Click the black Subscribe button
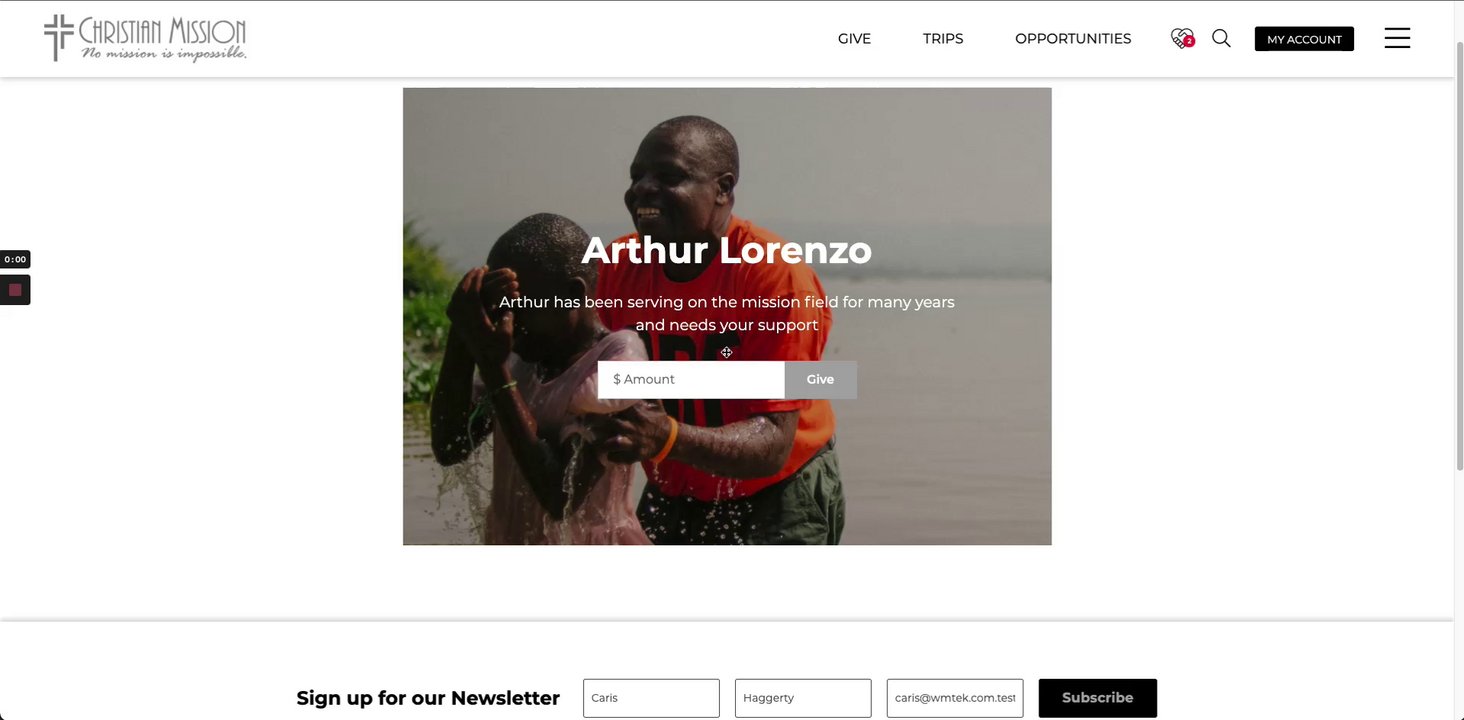This screenshot has width=1464, height=720. point(1097,698)
